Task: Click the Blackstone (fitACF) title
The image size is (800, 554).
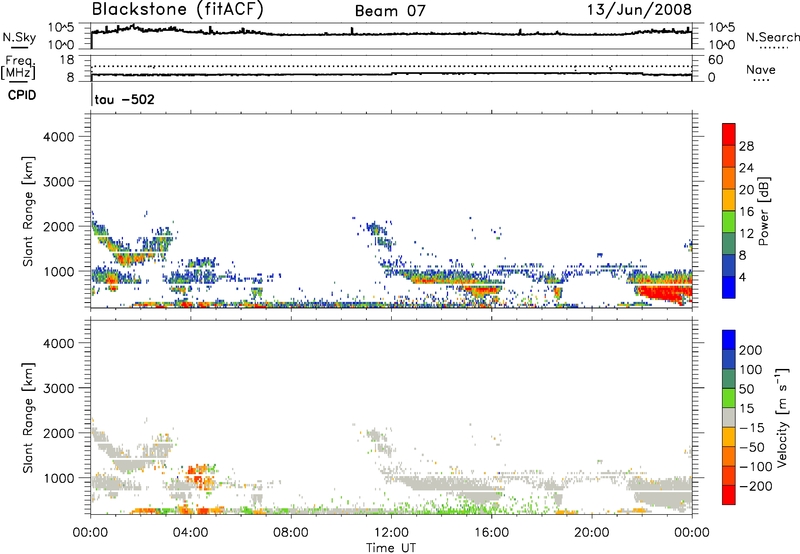Action: (x=178, y=10)
